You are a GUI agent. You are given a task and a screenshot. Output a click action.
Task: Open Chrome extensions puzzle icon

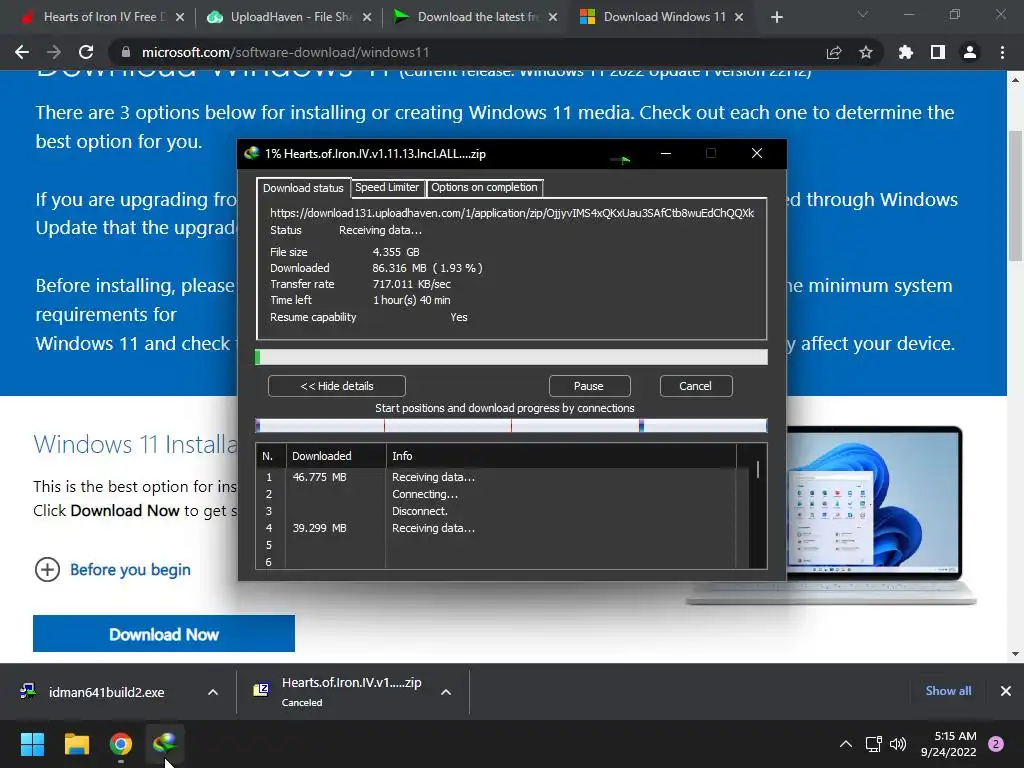coord(905,52)
